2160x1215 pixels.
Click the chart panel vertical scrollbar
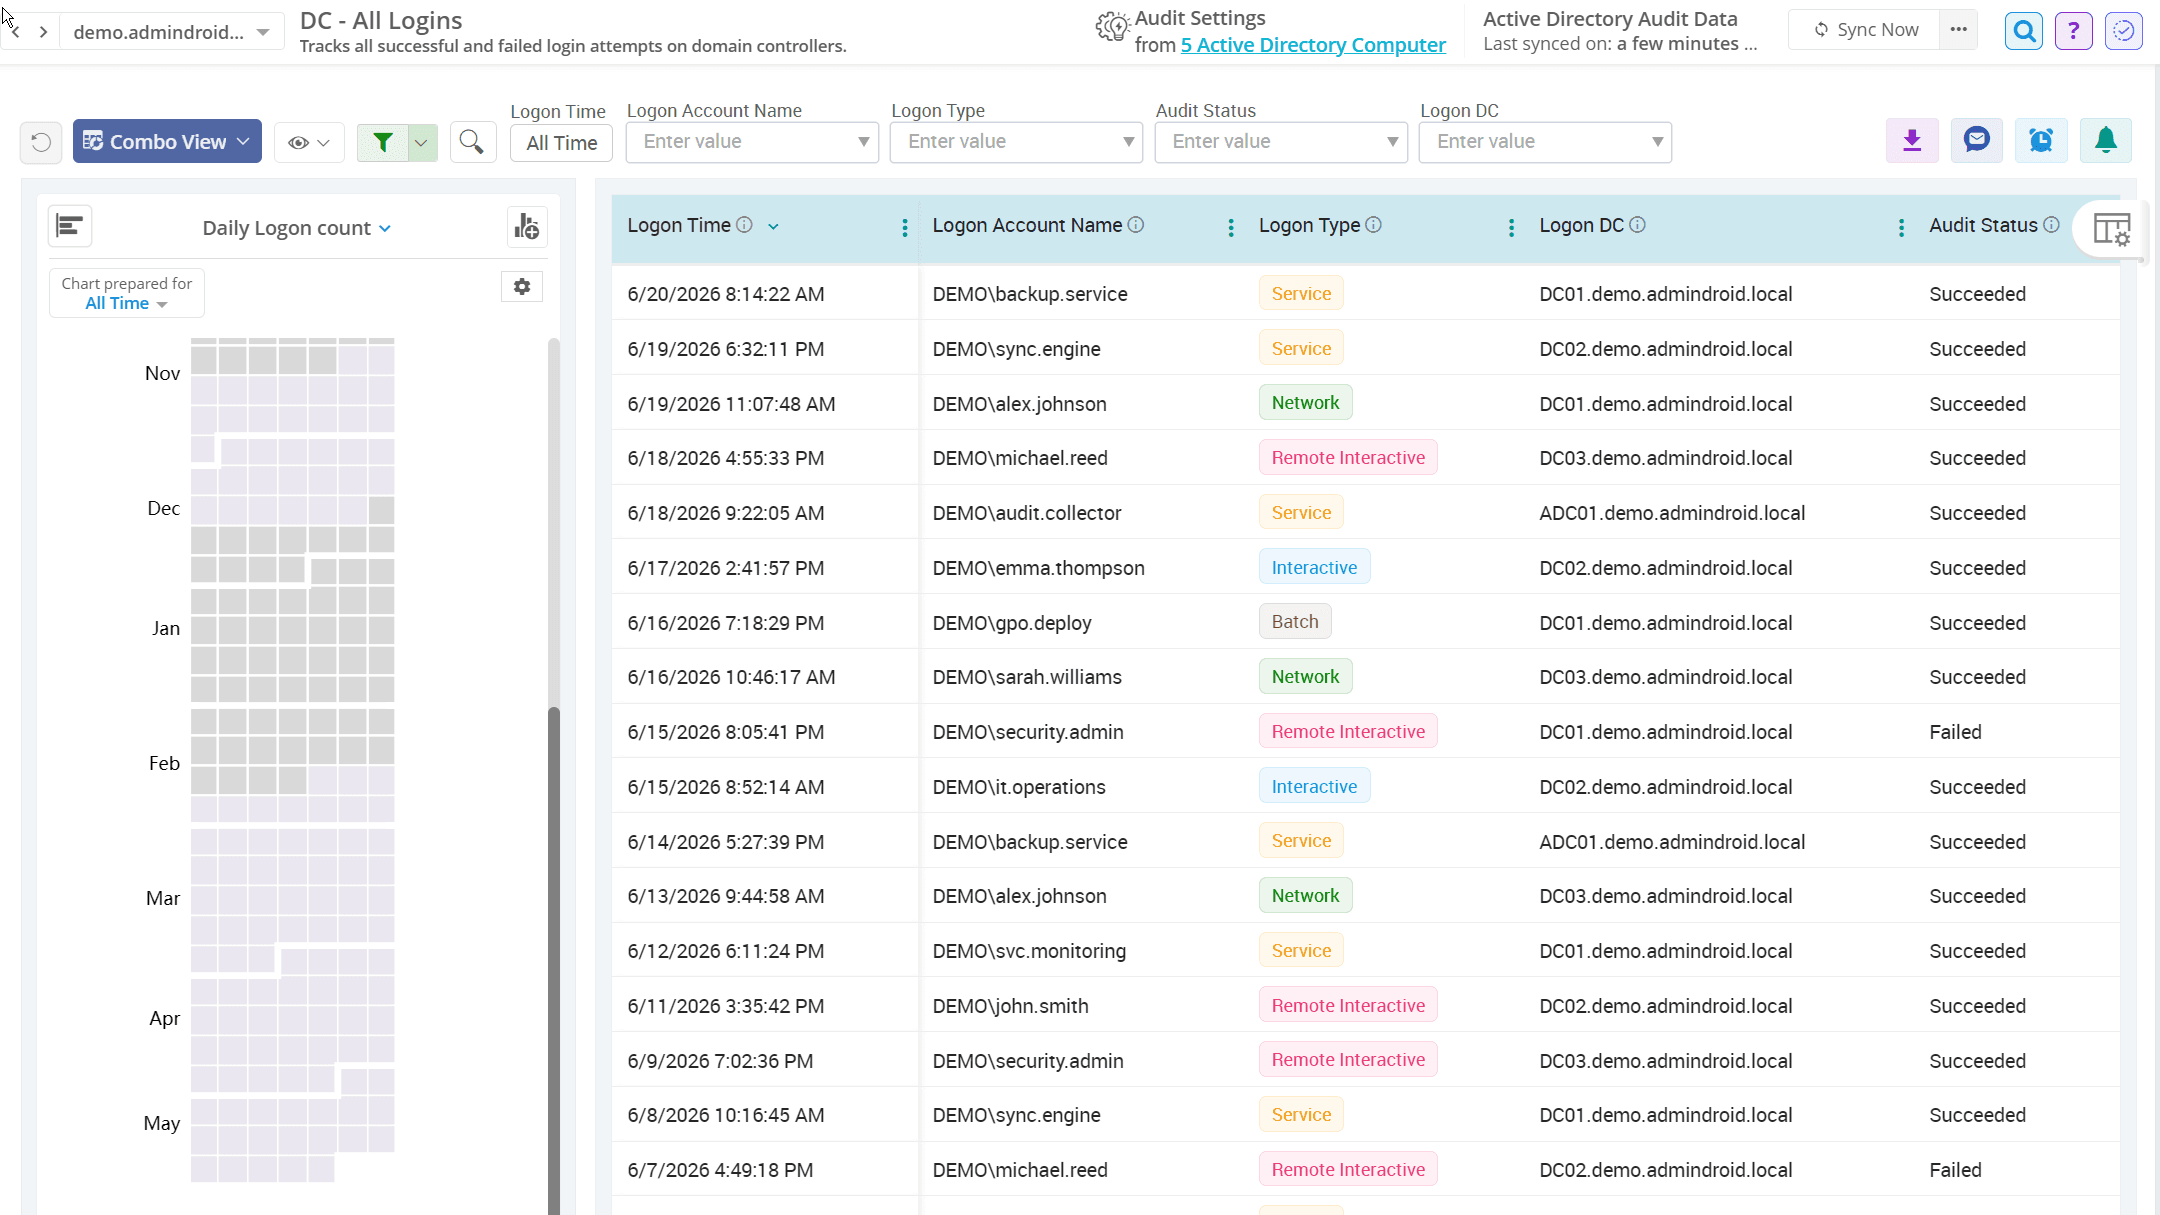pyautogui.click(x=554, y=960)
